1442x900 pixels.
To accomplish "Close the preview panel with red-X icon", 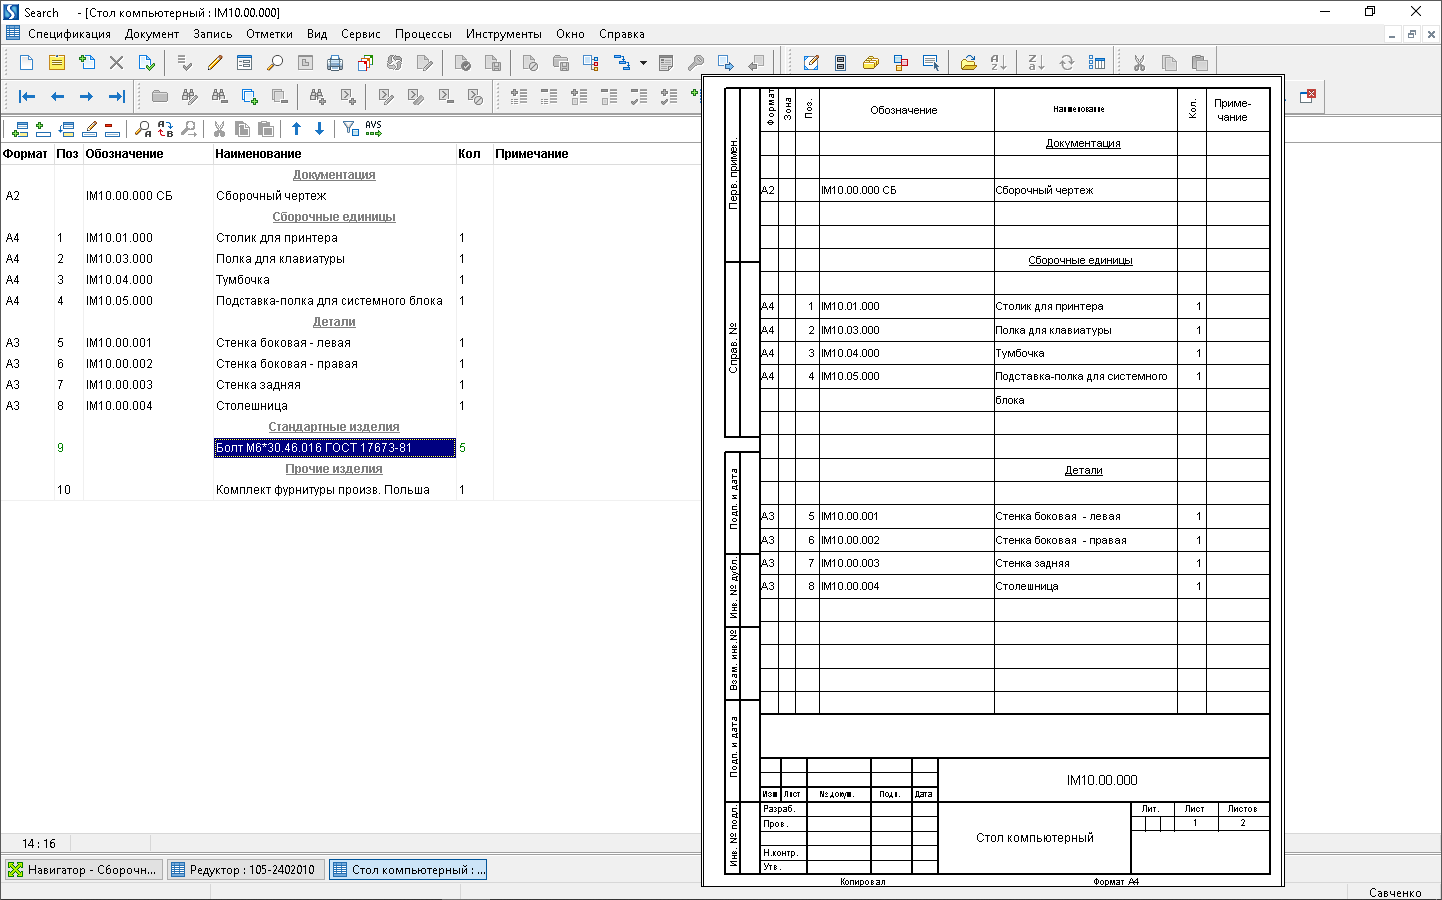I will [x=1308, y=96].
